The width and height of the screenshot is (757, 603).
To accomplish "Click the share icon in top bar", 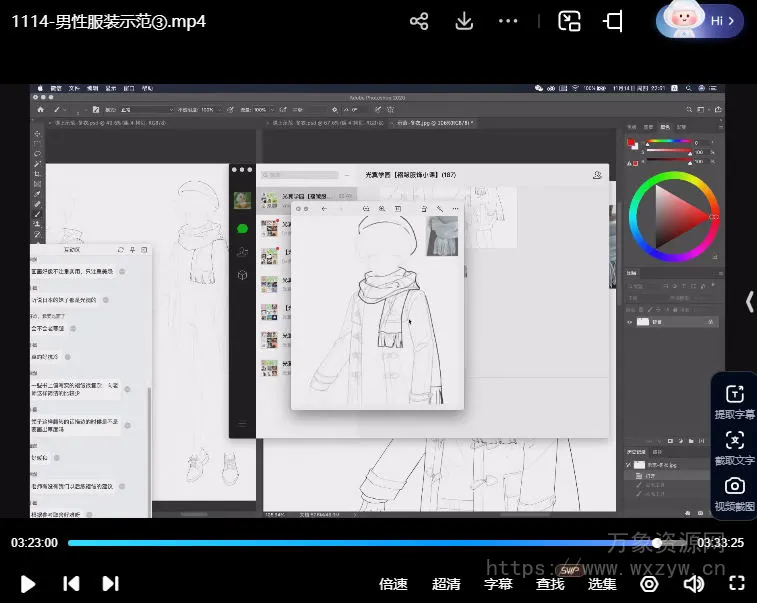I will (419, 21).
